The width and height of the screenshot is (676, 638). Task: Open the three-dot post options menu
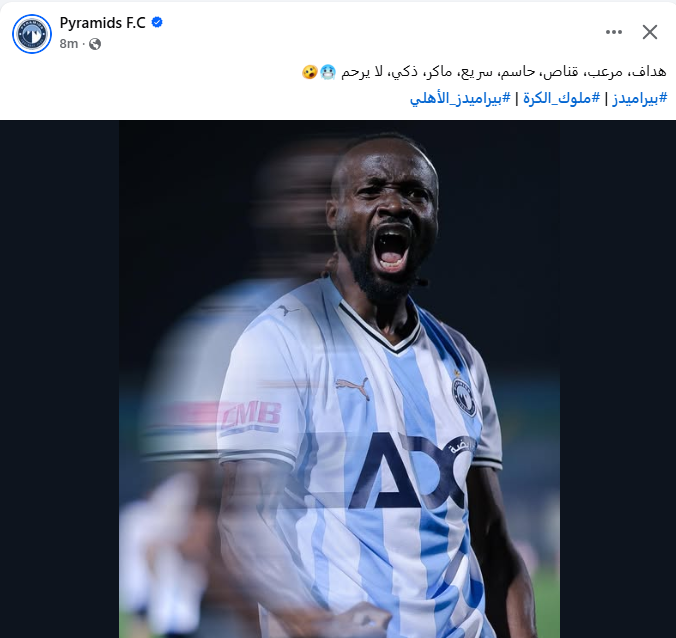pyautogui.click(x=613, y=32)
